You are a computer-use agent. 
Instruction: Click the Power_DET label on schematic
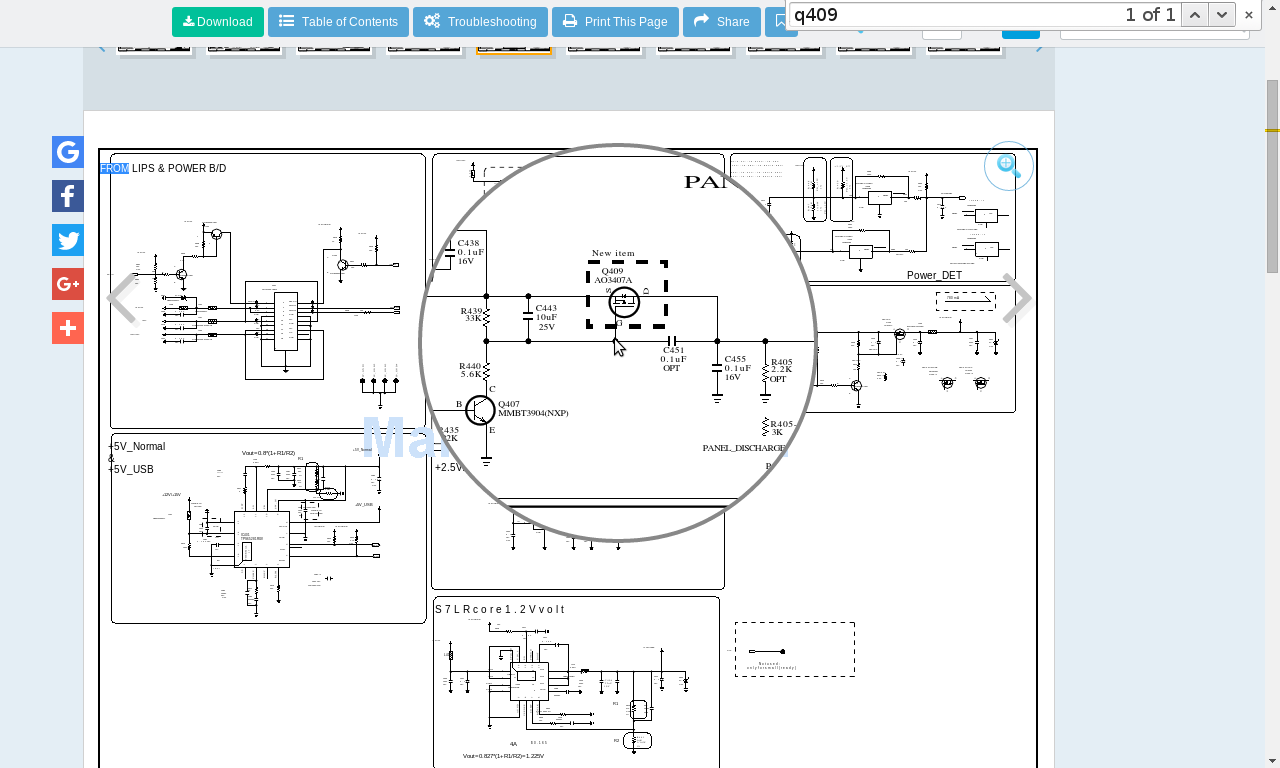[x=934, y=275]
